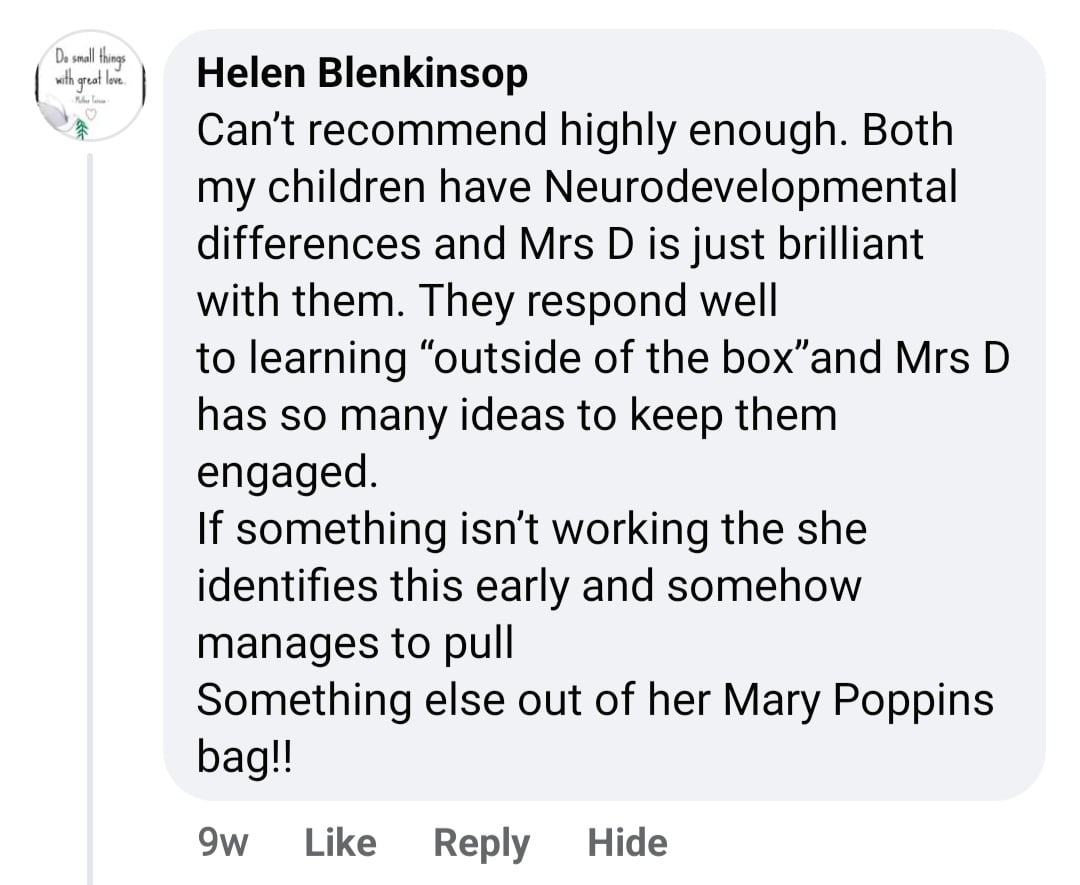Click "with great love" text in the avatar
The height and width of the screenshot is (885, 1080).
click(x=90, y=81)
